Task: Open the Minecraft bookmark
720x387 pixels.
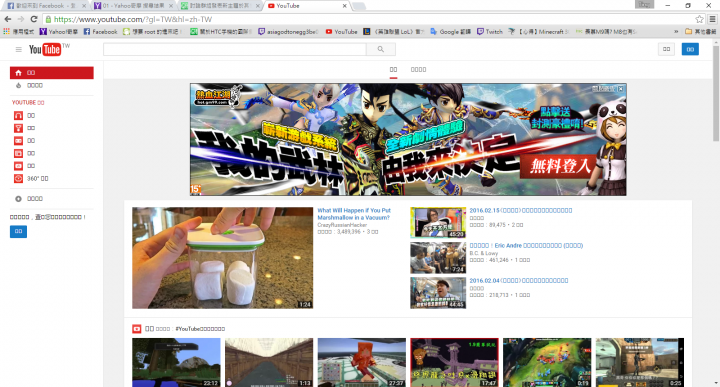Action: pyautogui.click(x=539, y=32)
